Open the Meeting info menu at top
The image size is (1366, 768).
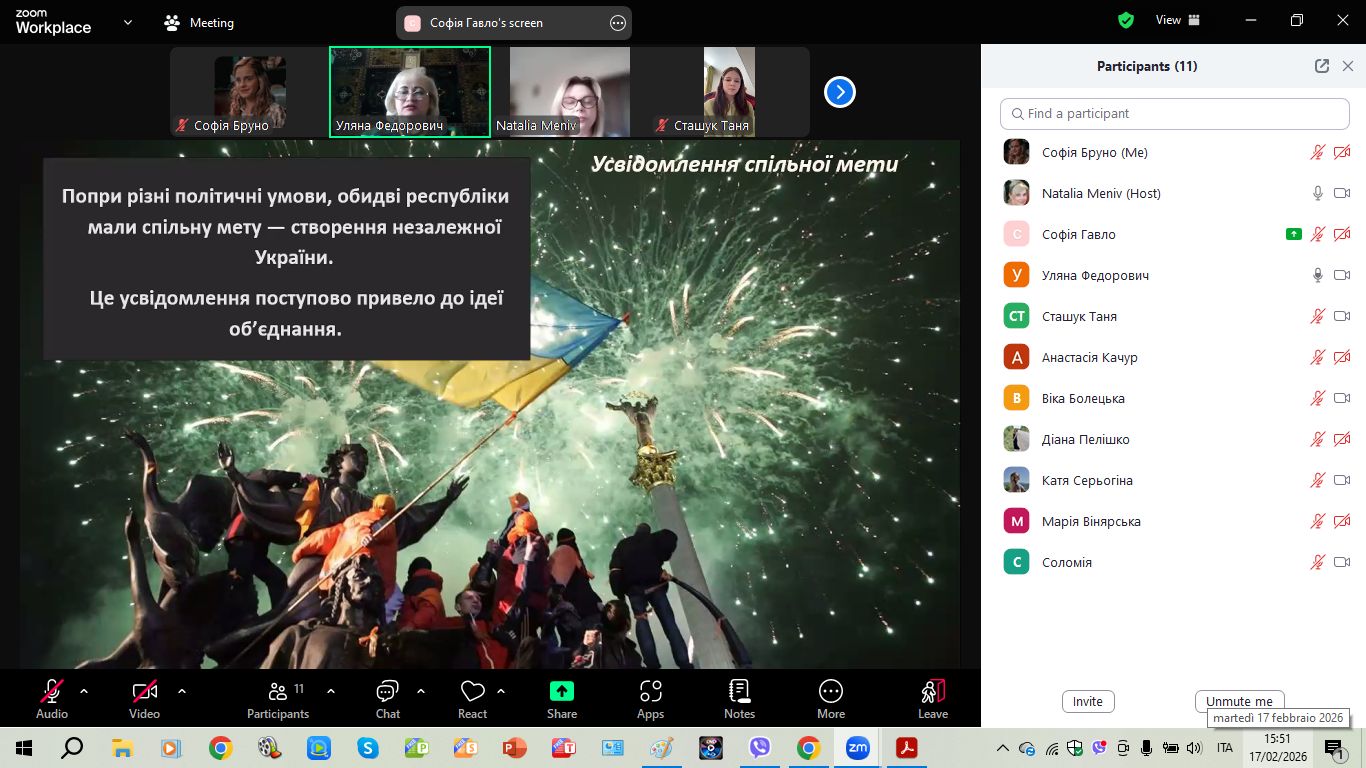click(x=199, y=23)
